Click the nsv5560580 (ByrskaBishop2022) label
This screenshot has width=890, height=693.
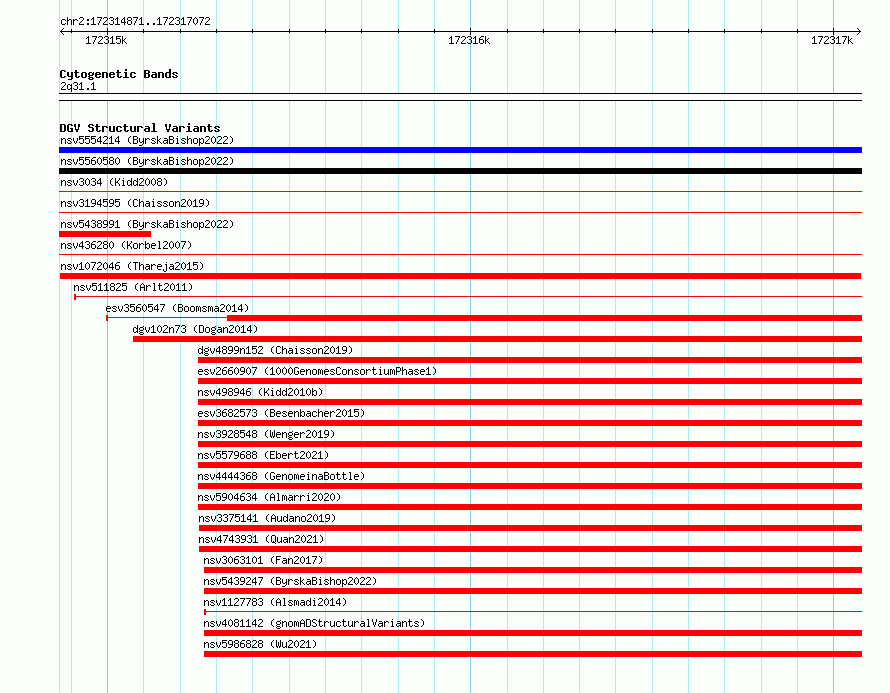(147, 161)
